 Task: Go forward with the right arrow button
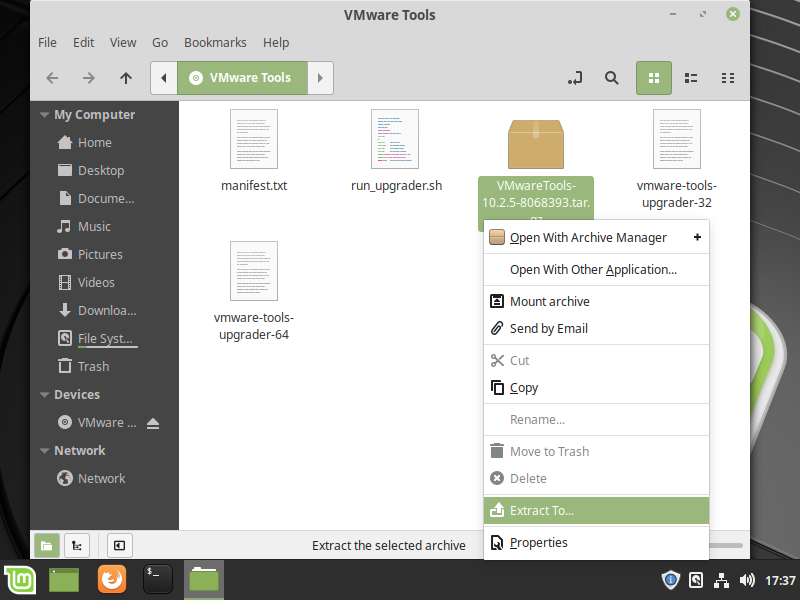click(89, 78)
